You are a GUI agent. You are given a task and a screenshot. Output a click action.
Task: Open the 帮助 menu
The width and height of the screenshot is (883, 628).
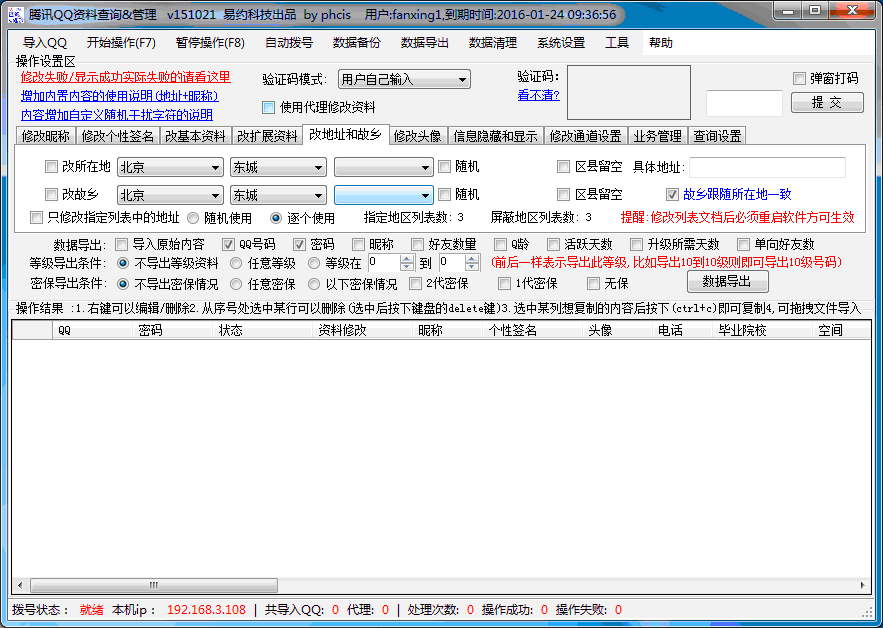point(661,43)
